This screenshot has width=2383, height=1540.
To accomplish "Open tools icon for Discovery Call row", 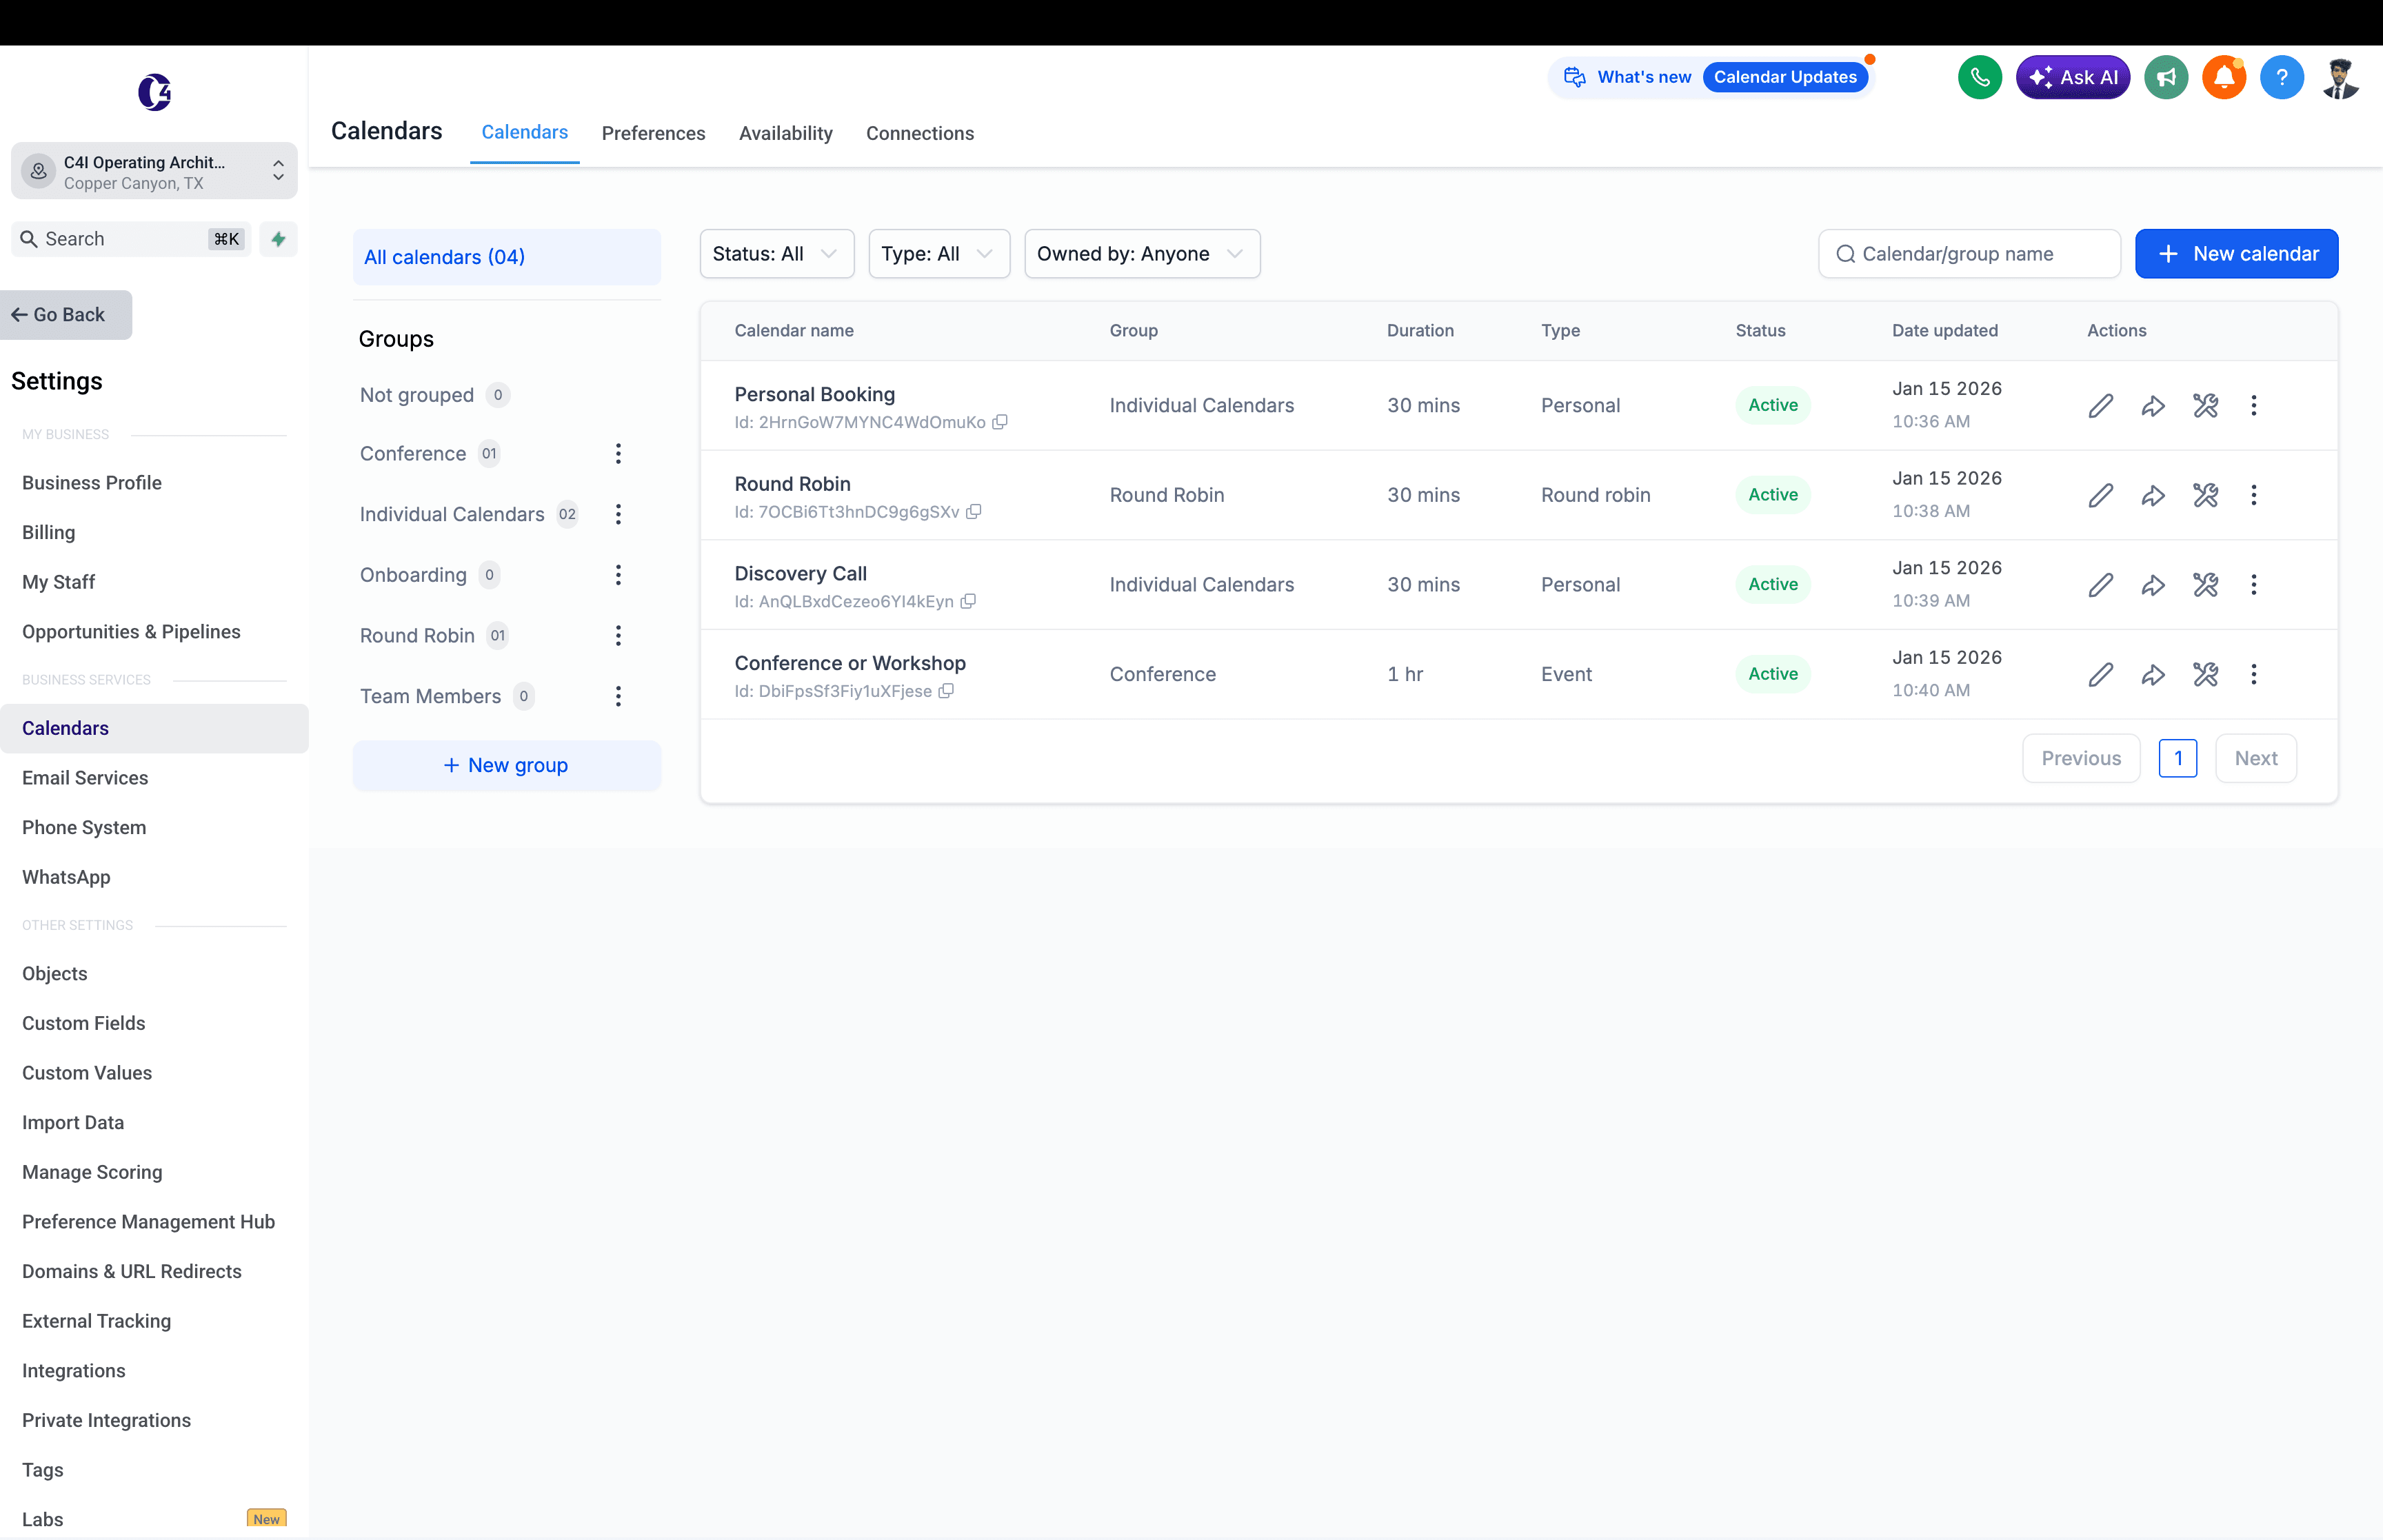I will [2205, 584].
